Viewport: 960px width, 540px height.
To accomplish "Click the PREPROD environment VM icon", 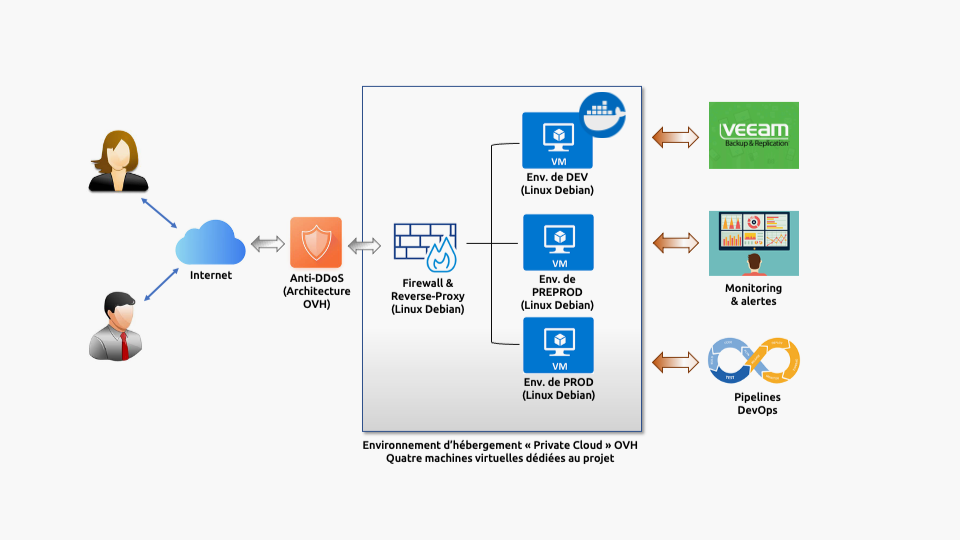I will pyautogui.click(x=558, y=243).
